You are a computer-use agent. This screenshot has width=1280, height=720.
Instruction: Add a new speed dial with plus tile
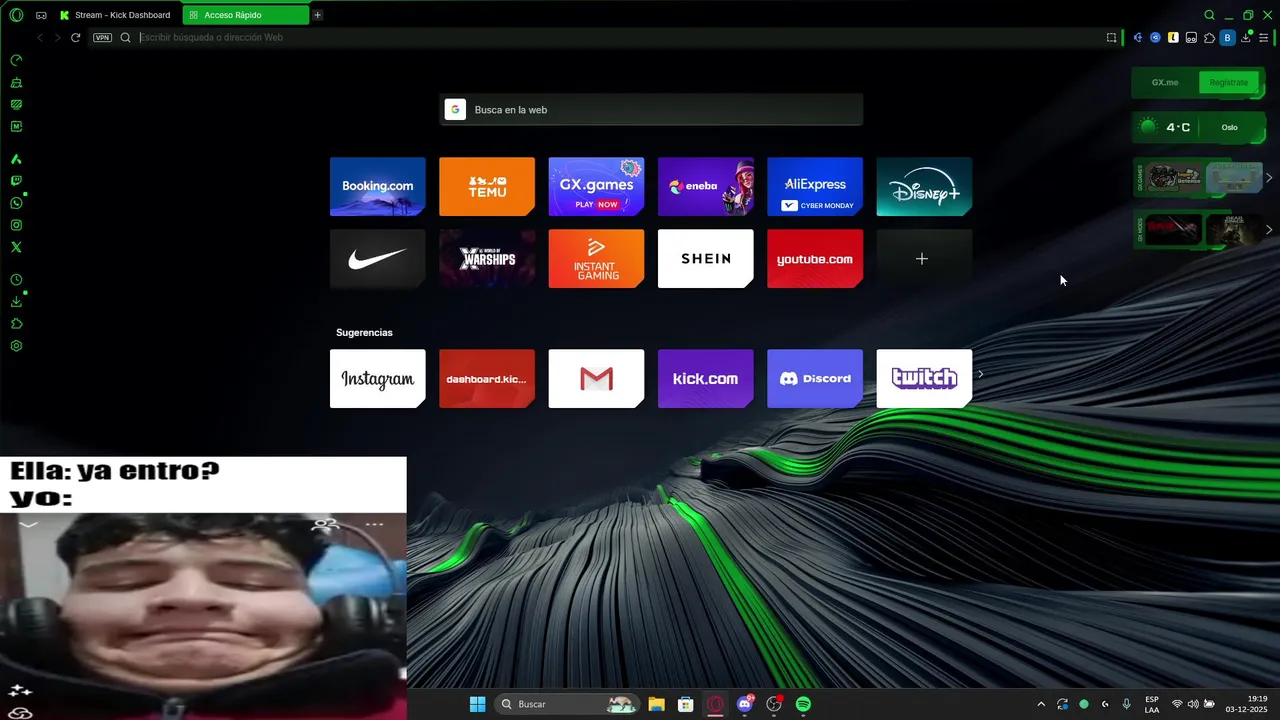tap(924, 259)
